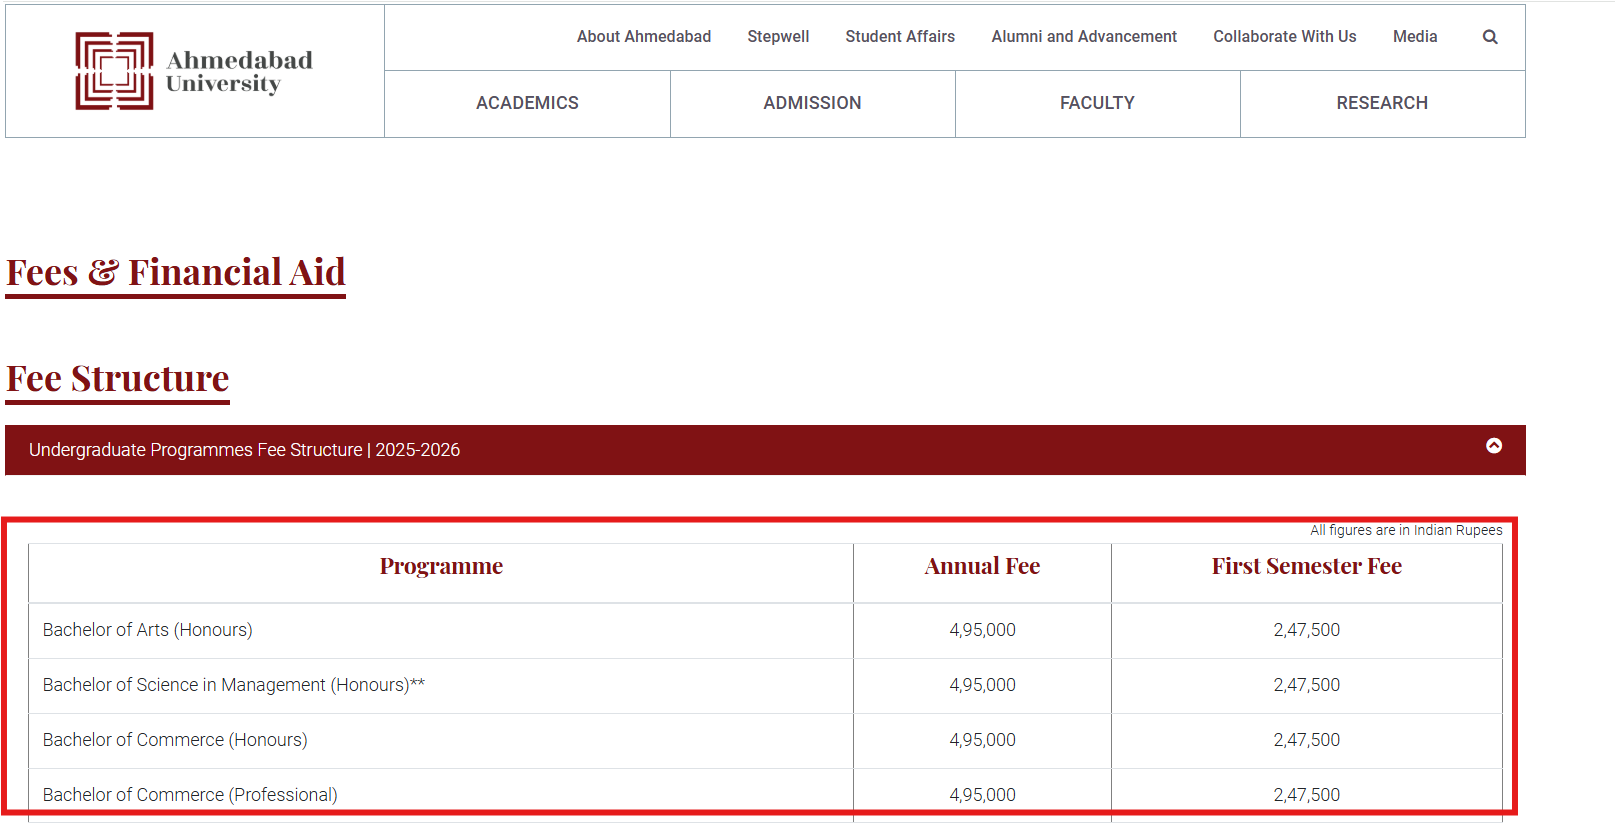Open the Student Affairs menu item
Viewport: 1615px width, 823px height.
click(x=900, y=36)
